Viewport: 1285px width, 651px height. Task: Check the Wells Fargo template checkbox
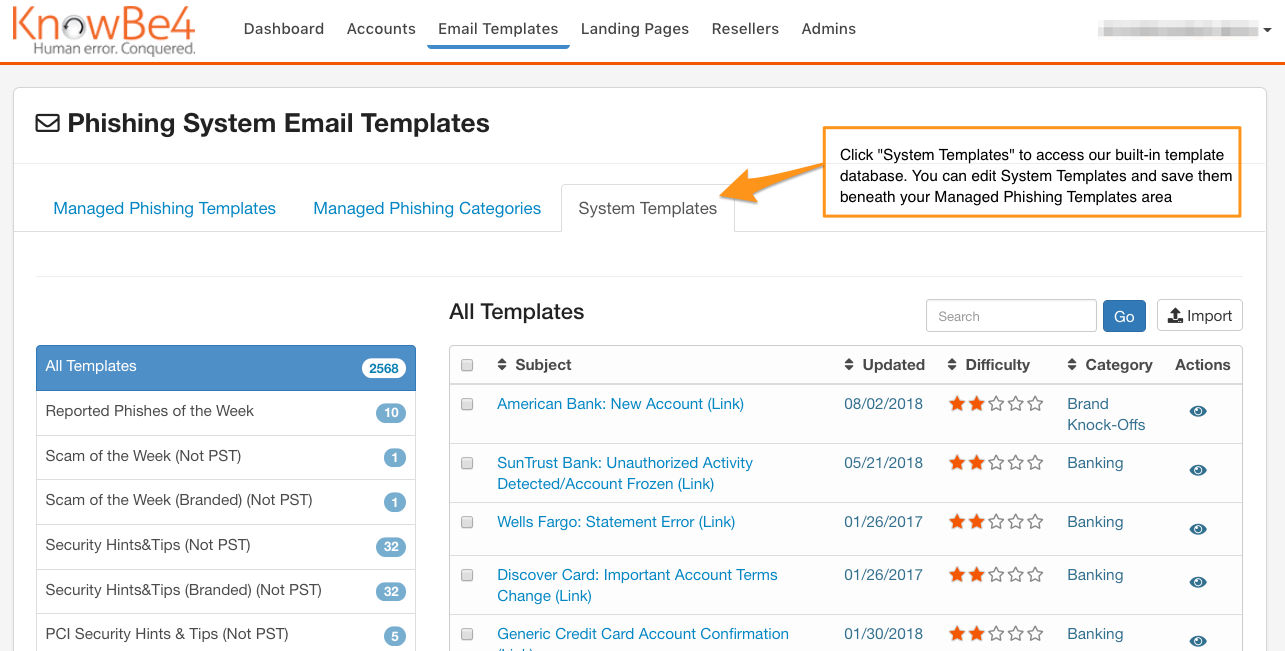click(x=467, y=522)
